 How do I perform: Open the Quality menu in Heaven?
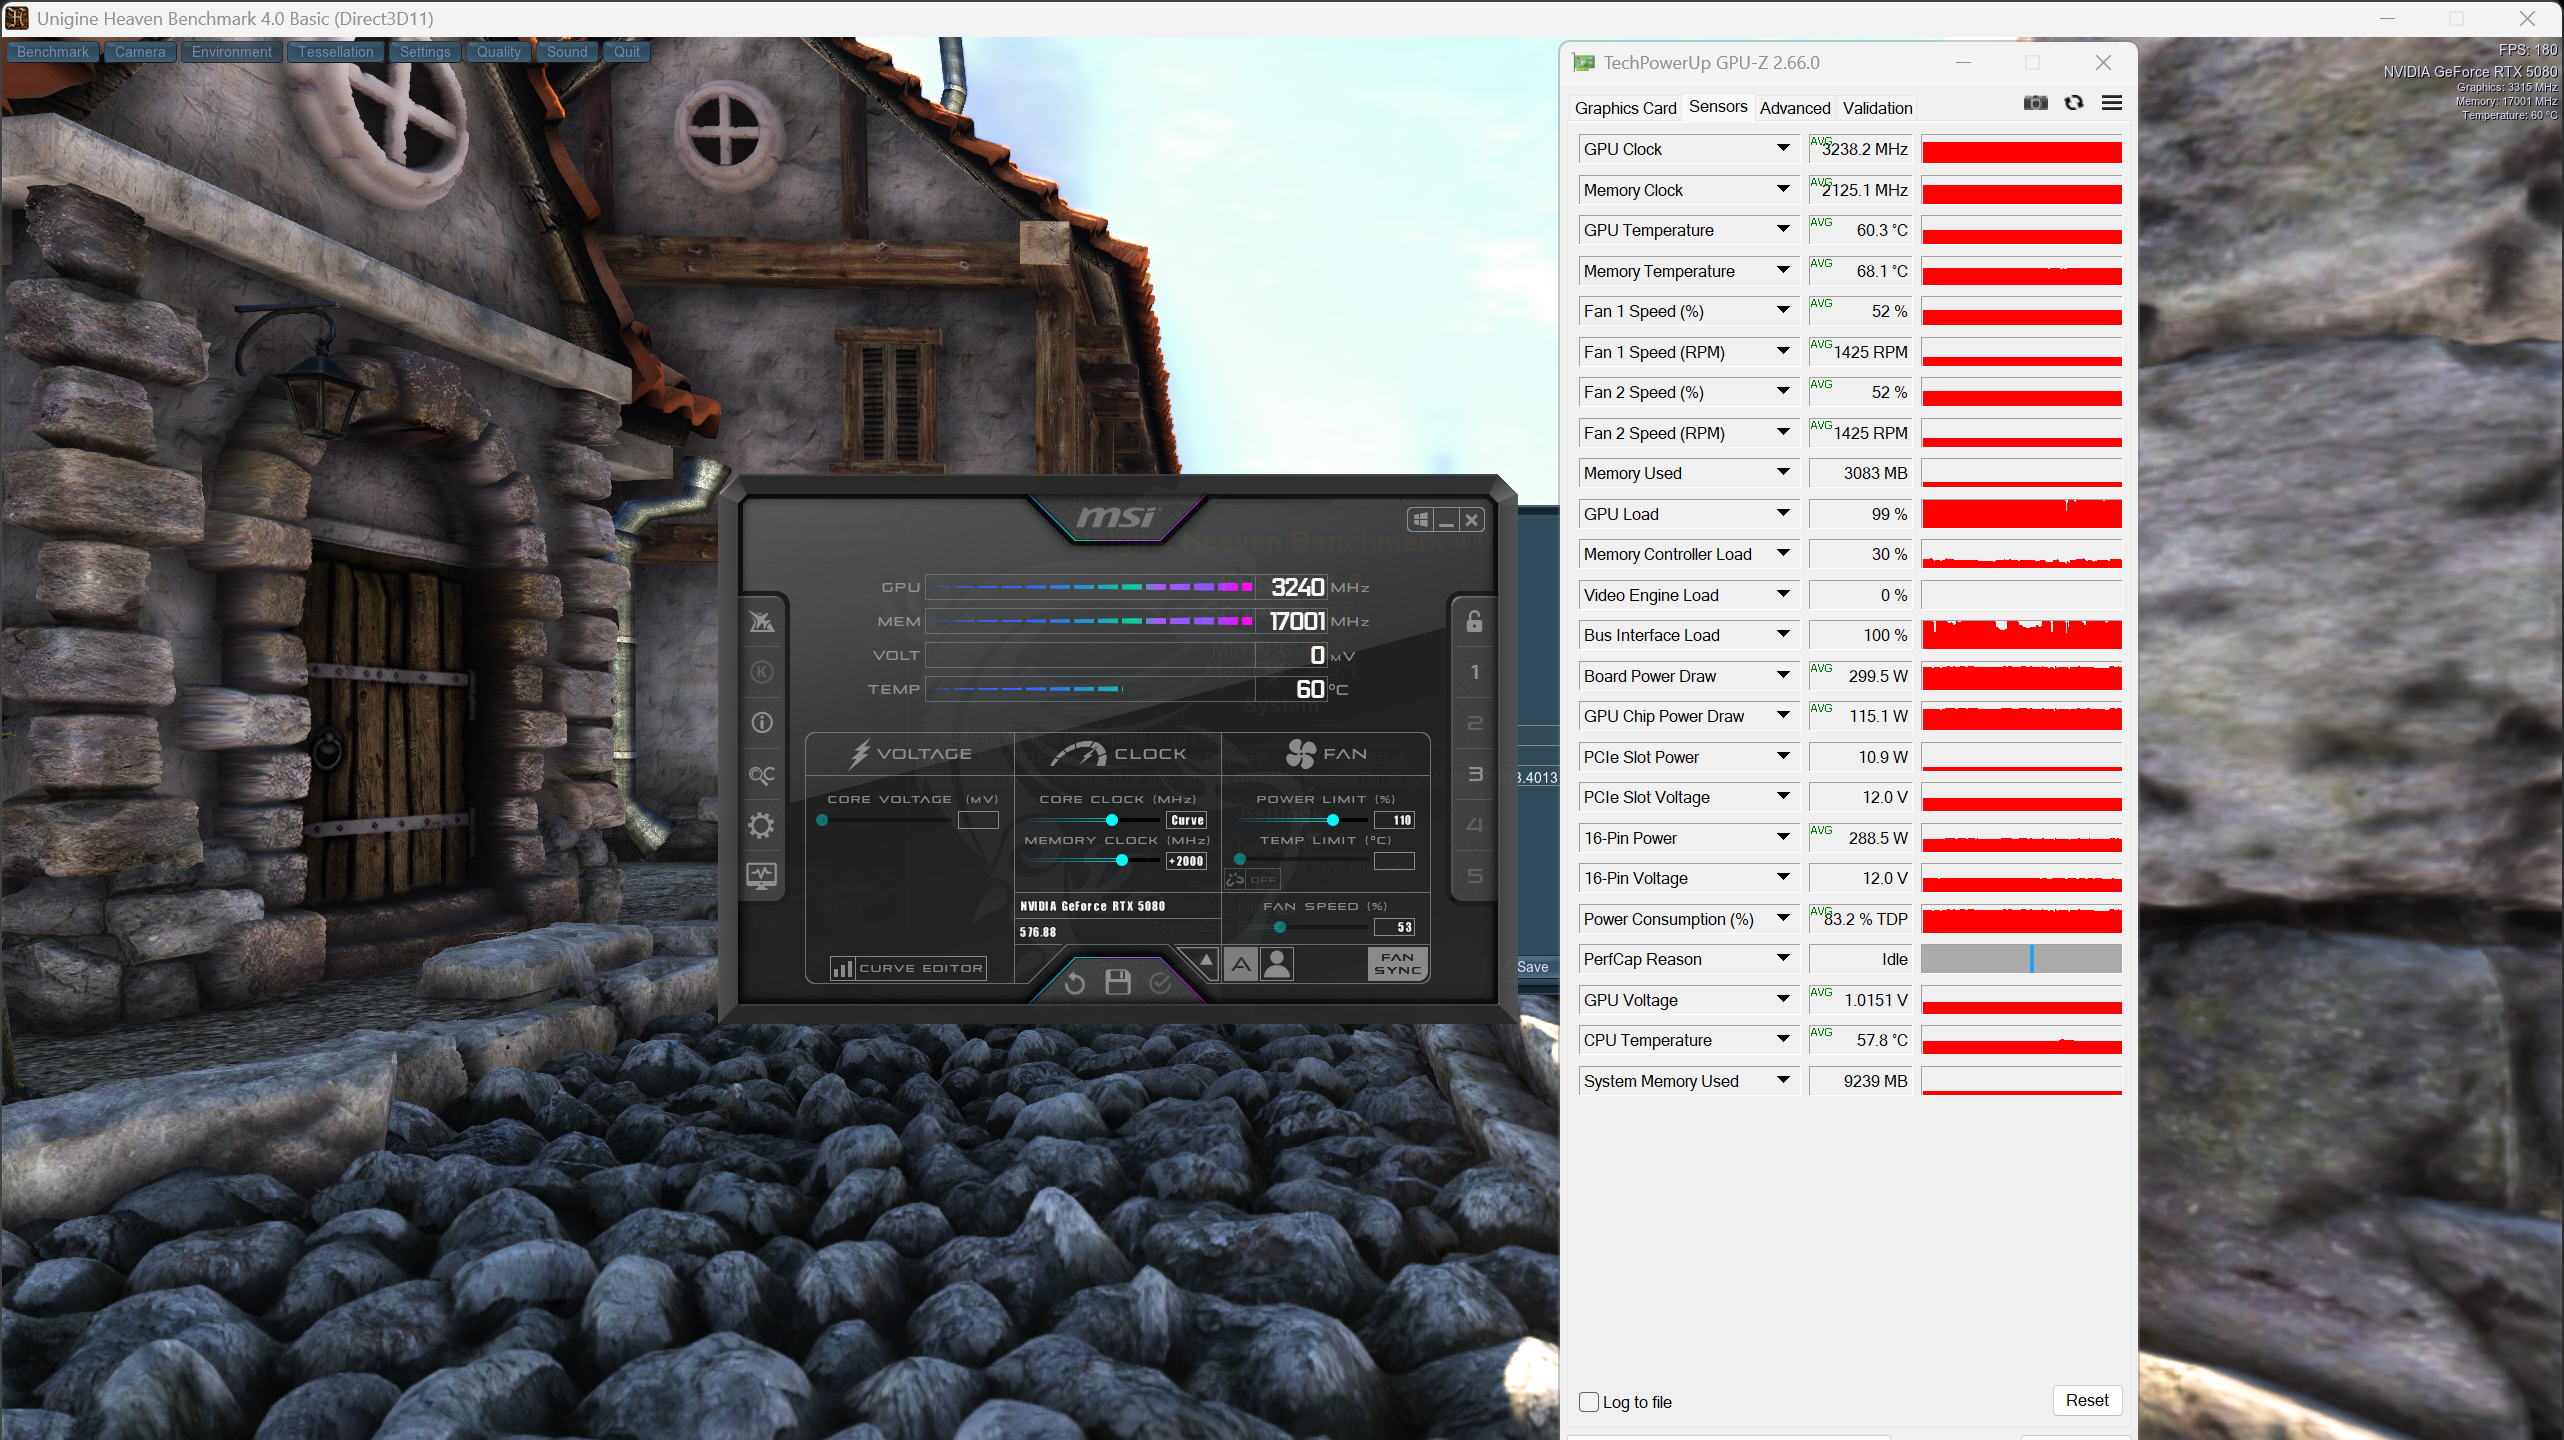click(499, 52)
